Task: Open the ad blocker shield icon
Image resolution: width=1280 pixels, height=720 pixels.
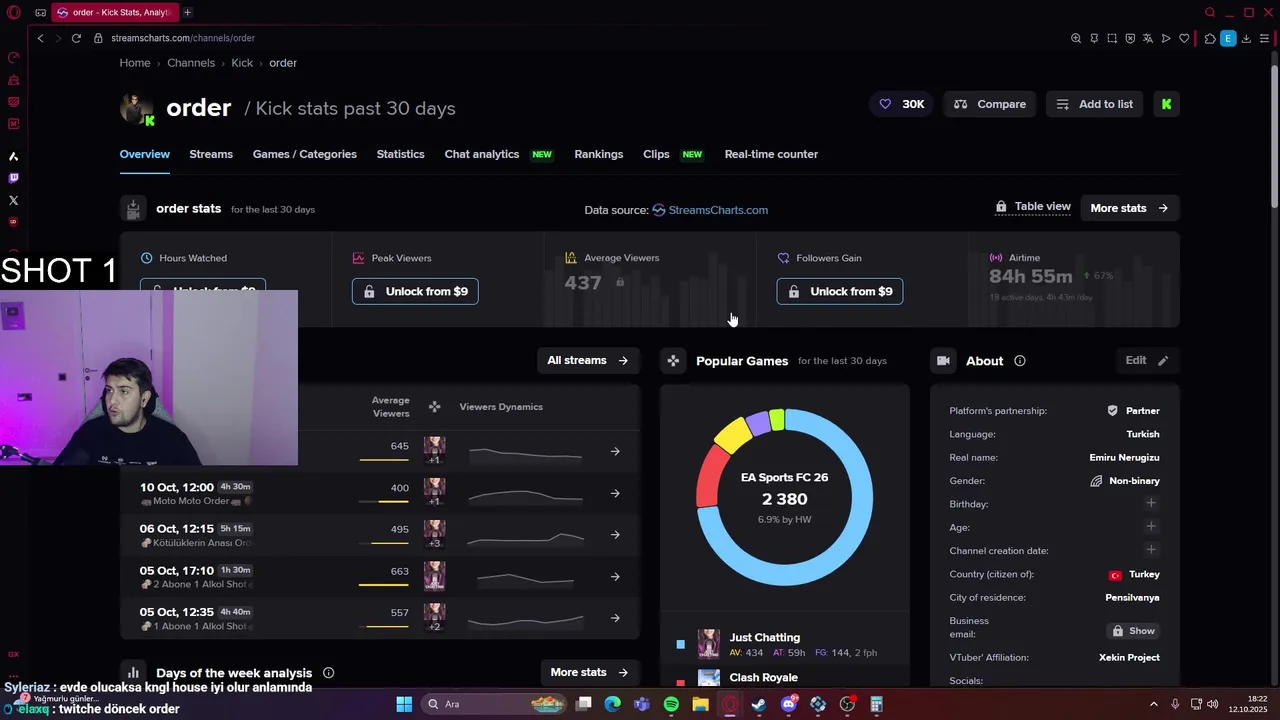Action: point(1130,38)
